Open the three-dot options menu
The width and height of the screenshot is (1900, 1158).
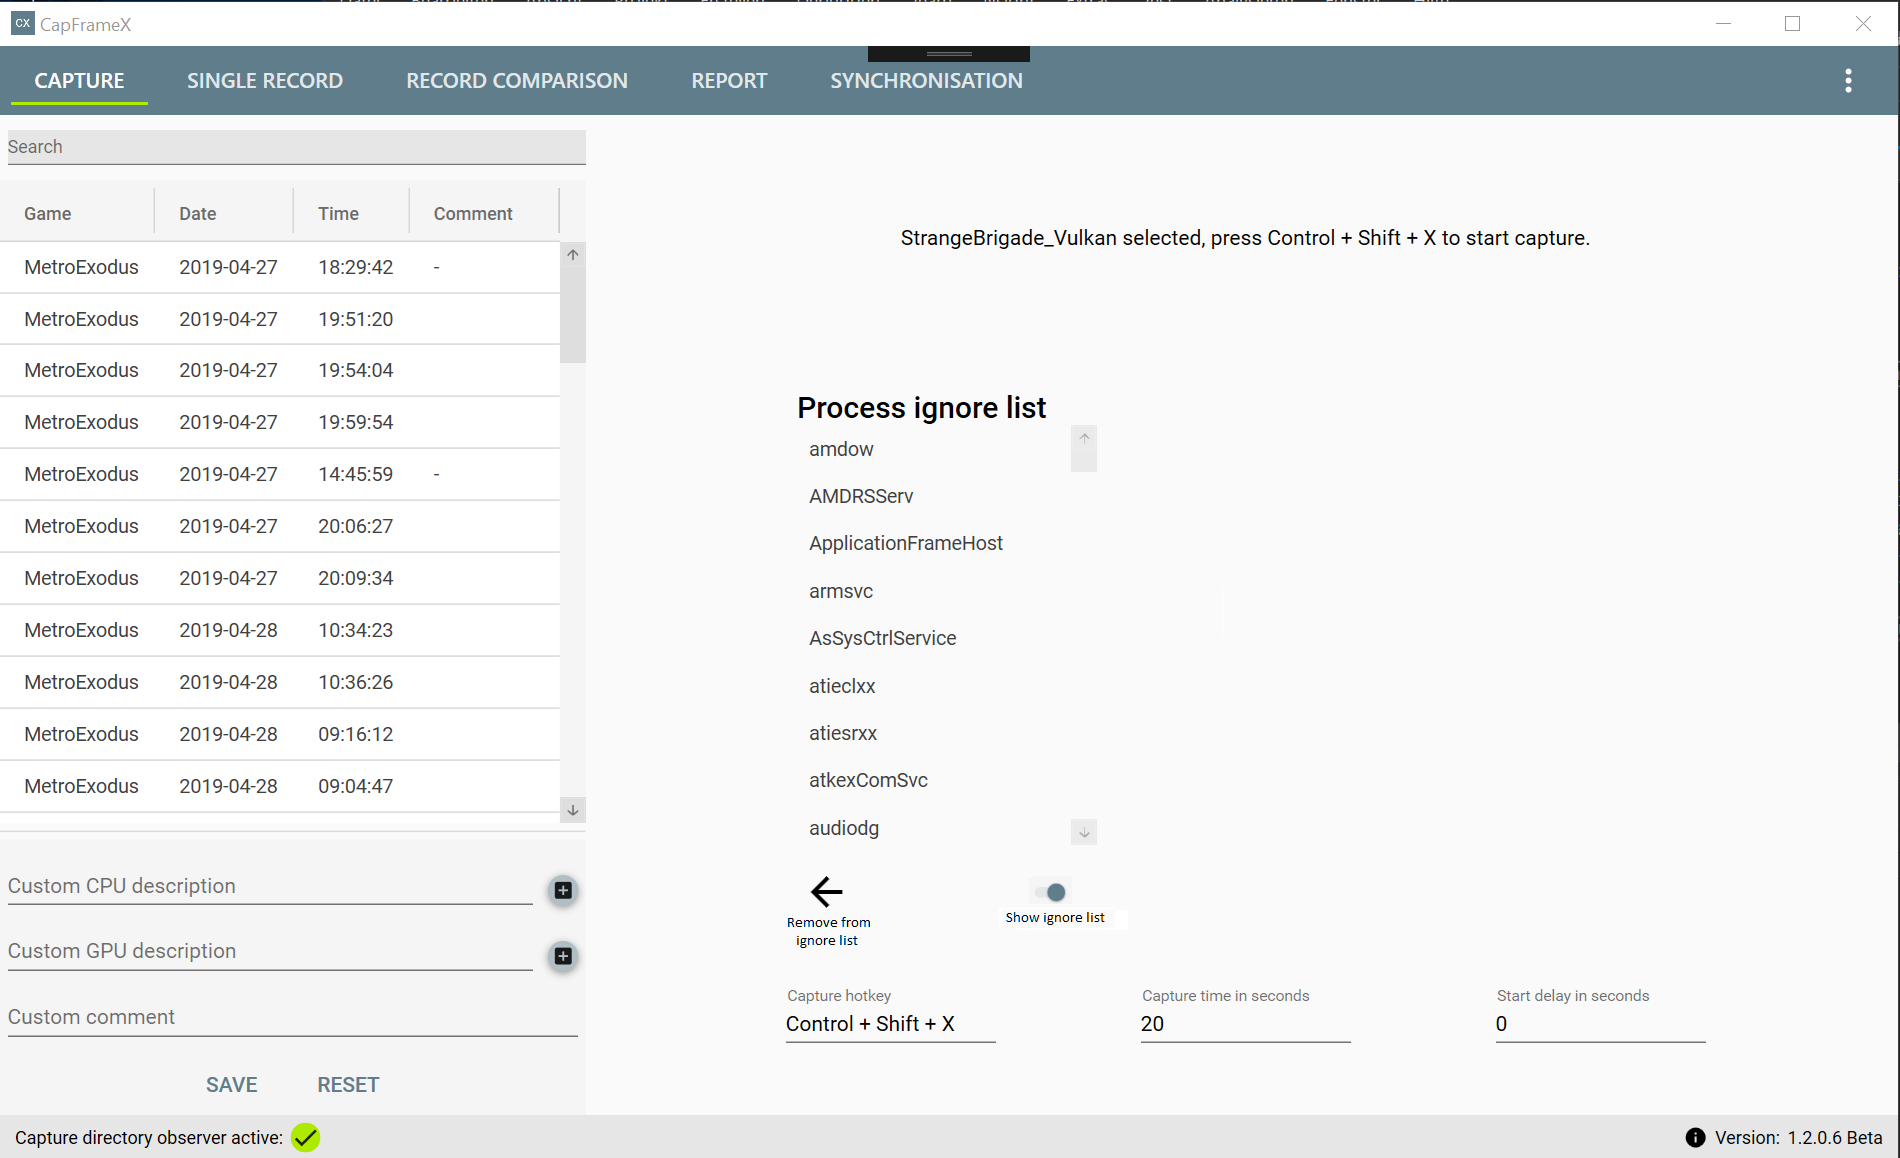click(1848, 81)
